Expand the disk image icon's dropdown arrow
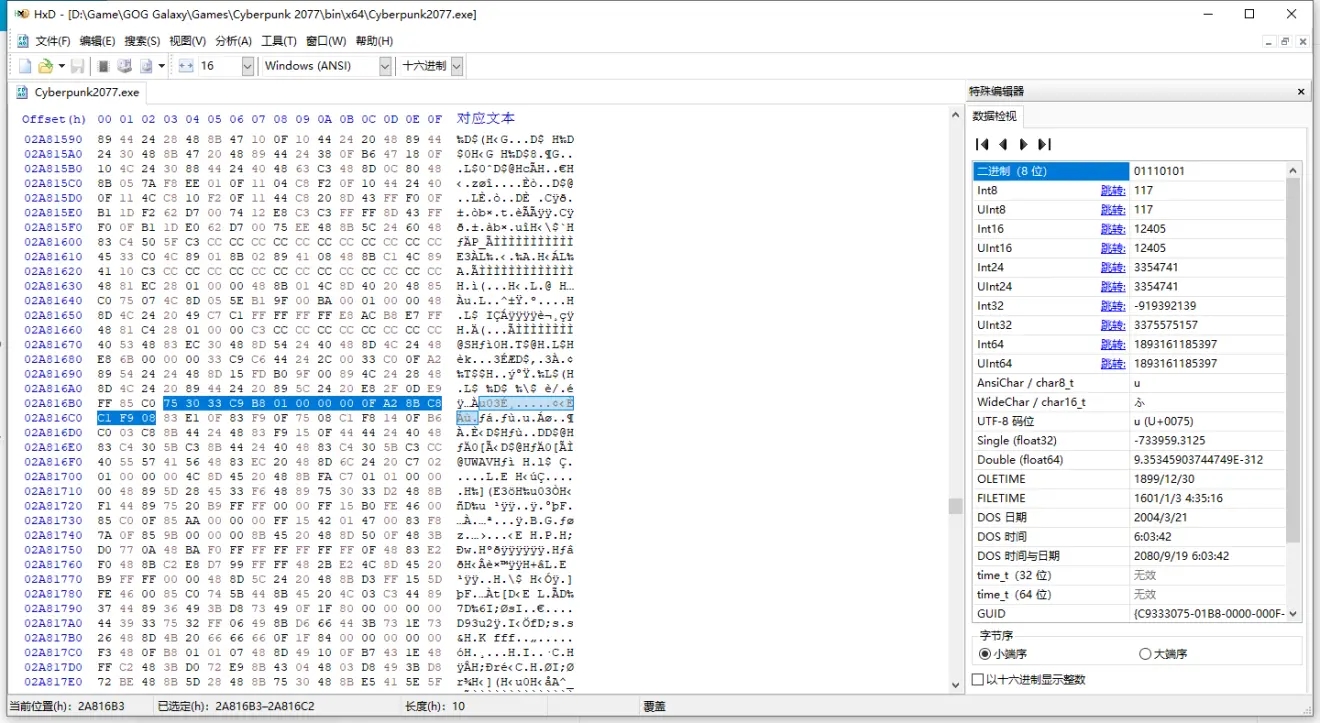 point(161,66)
